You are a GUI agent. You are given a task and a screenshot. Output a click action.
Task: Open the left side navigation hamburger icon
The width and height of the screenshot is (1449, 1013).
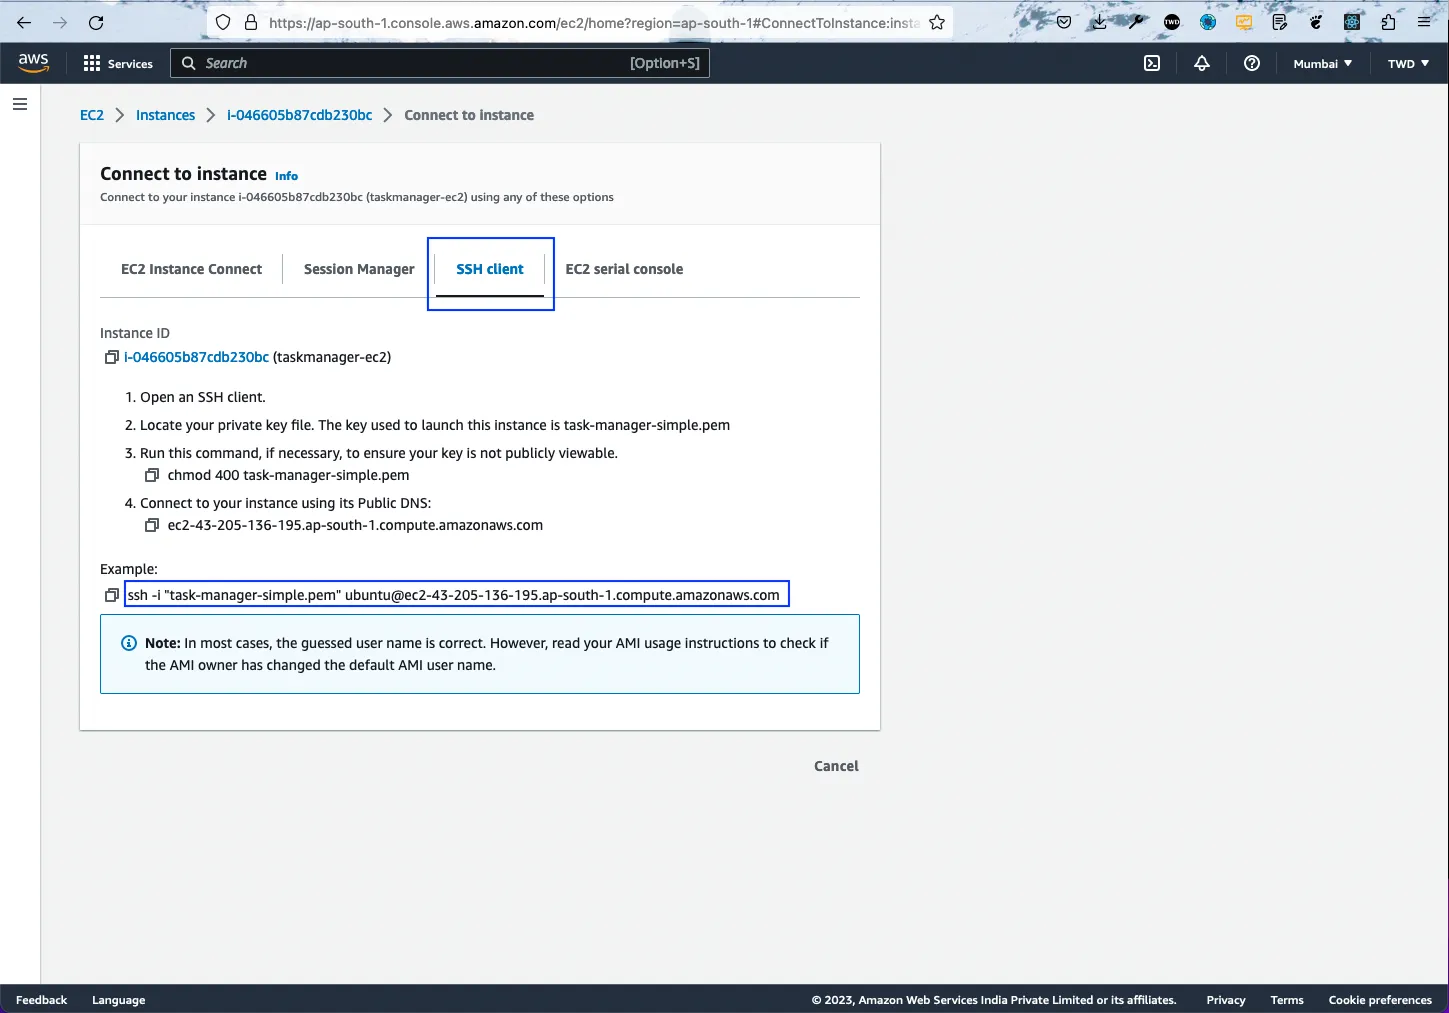tap(20, 104)
